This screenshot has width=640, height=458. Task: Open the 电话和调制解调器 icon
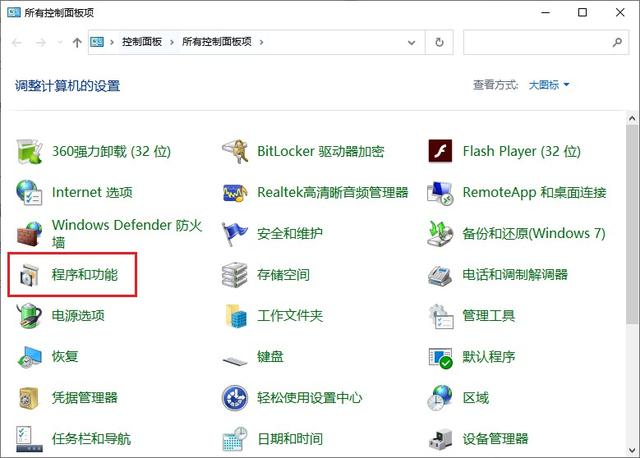point(440,275)
